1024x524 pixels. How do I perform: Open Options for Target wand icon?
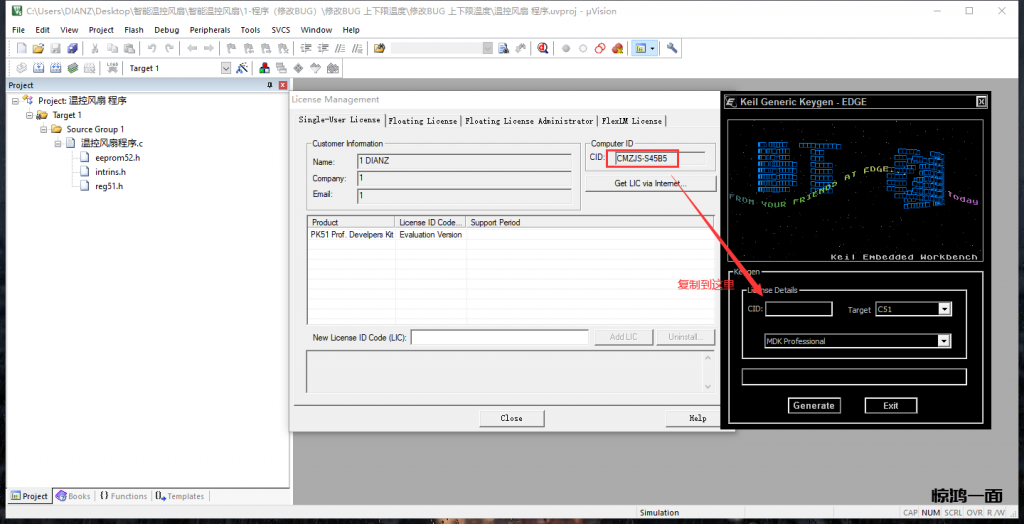243,68
